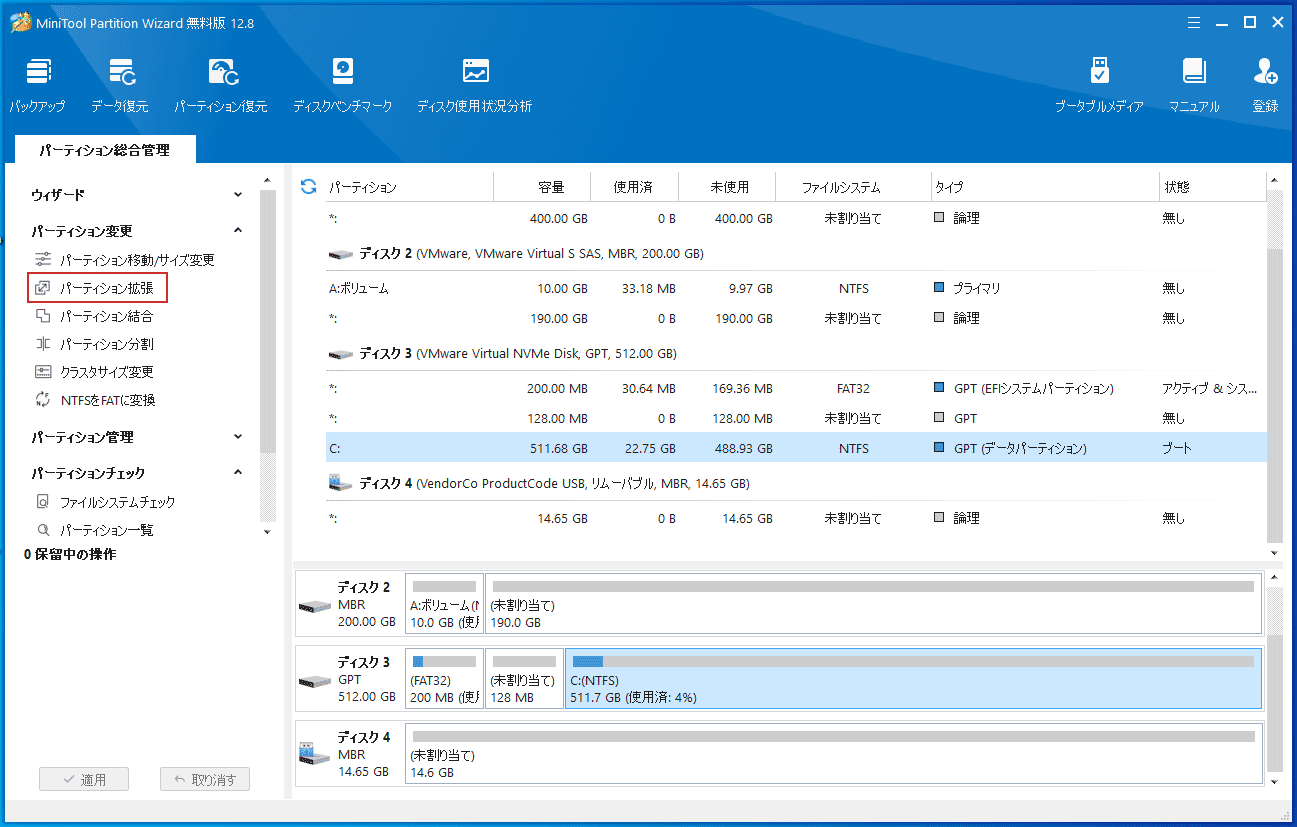Switch to パーティション総合管理 tab
Screen dimensions: 1297x827
[x=105, y=150]
